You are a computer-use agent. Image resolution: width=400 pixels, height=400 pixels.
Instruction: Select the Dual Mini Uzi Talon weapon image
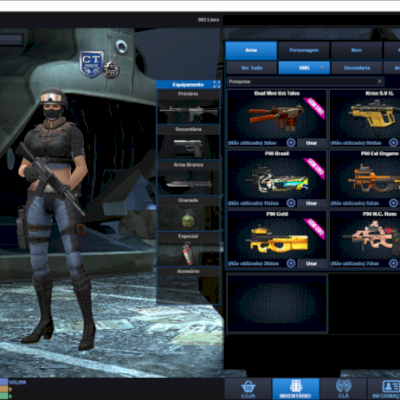coord(276,117)
